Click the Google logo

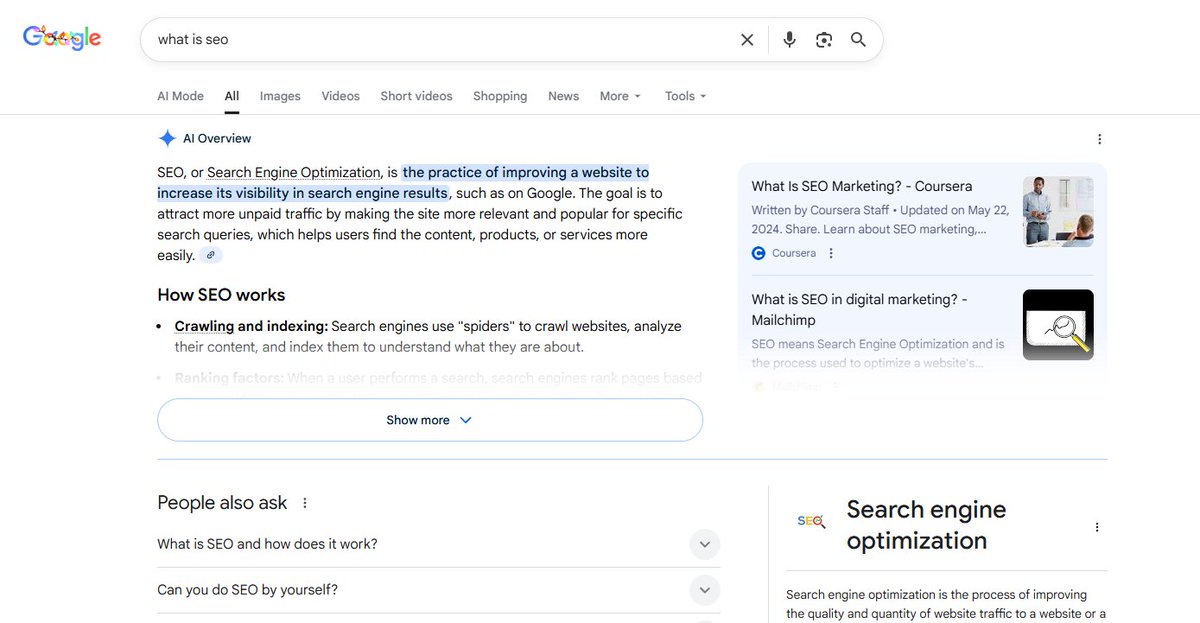(62, 39)
